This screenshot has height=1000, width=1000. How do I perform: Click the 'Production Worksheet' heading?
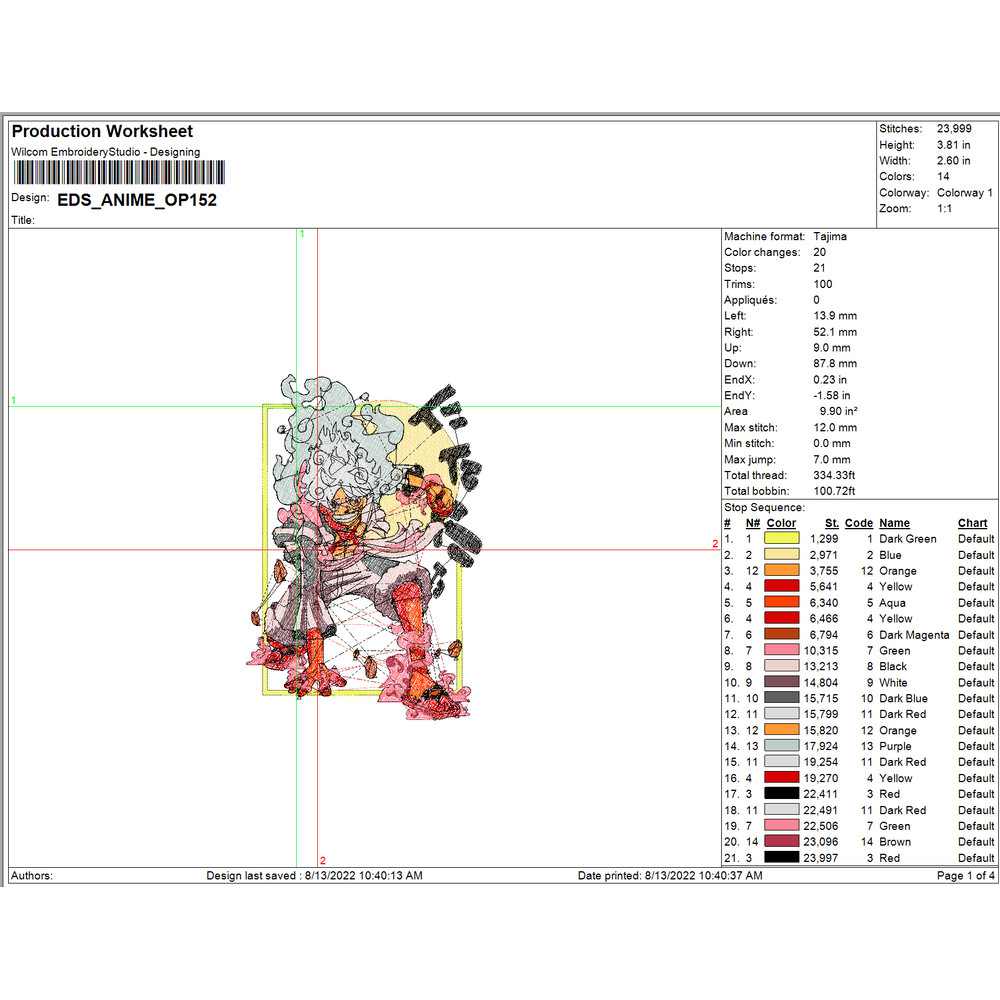pyautogui.click(x=102, y=131)
